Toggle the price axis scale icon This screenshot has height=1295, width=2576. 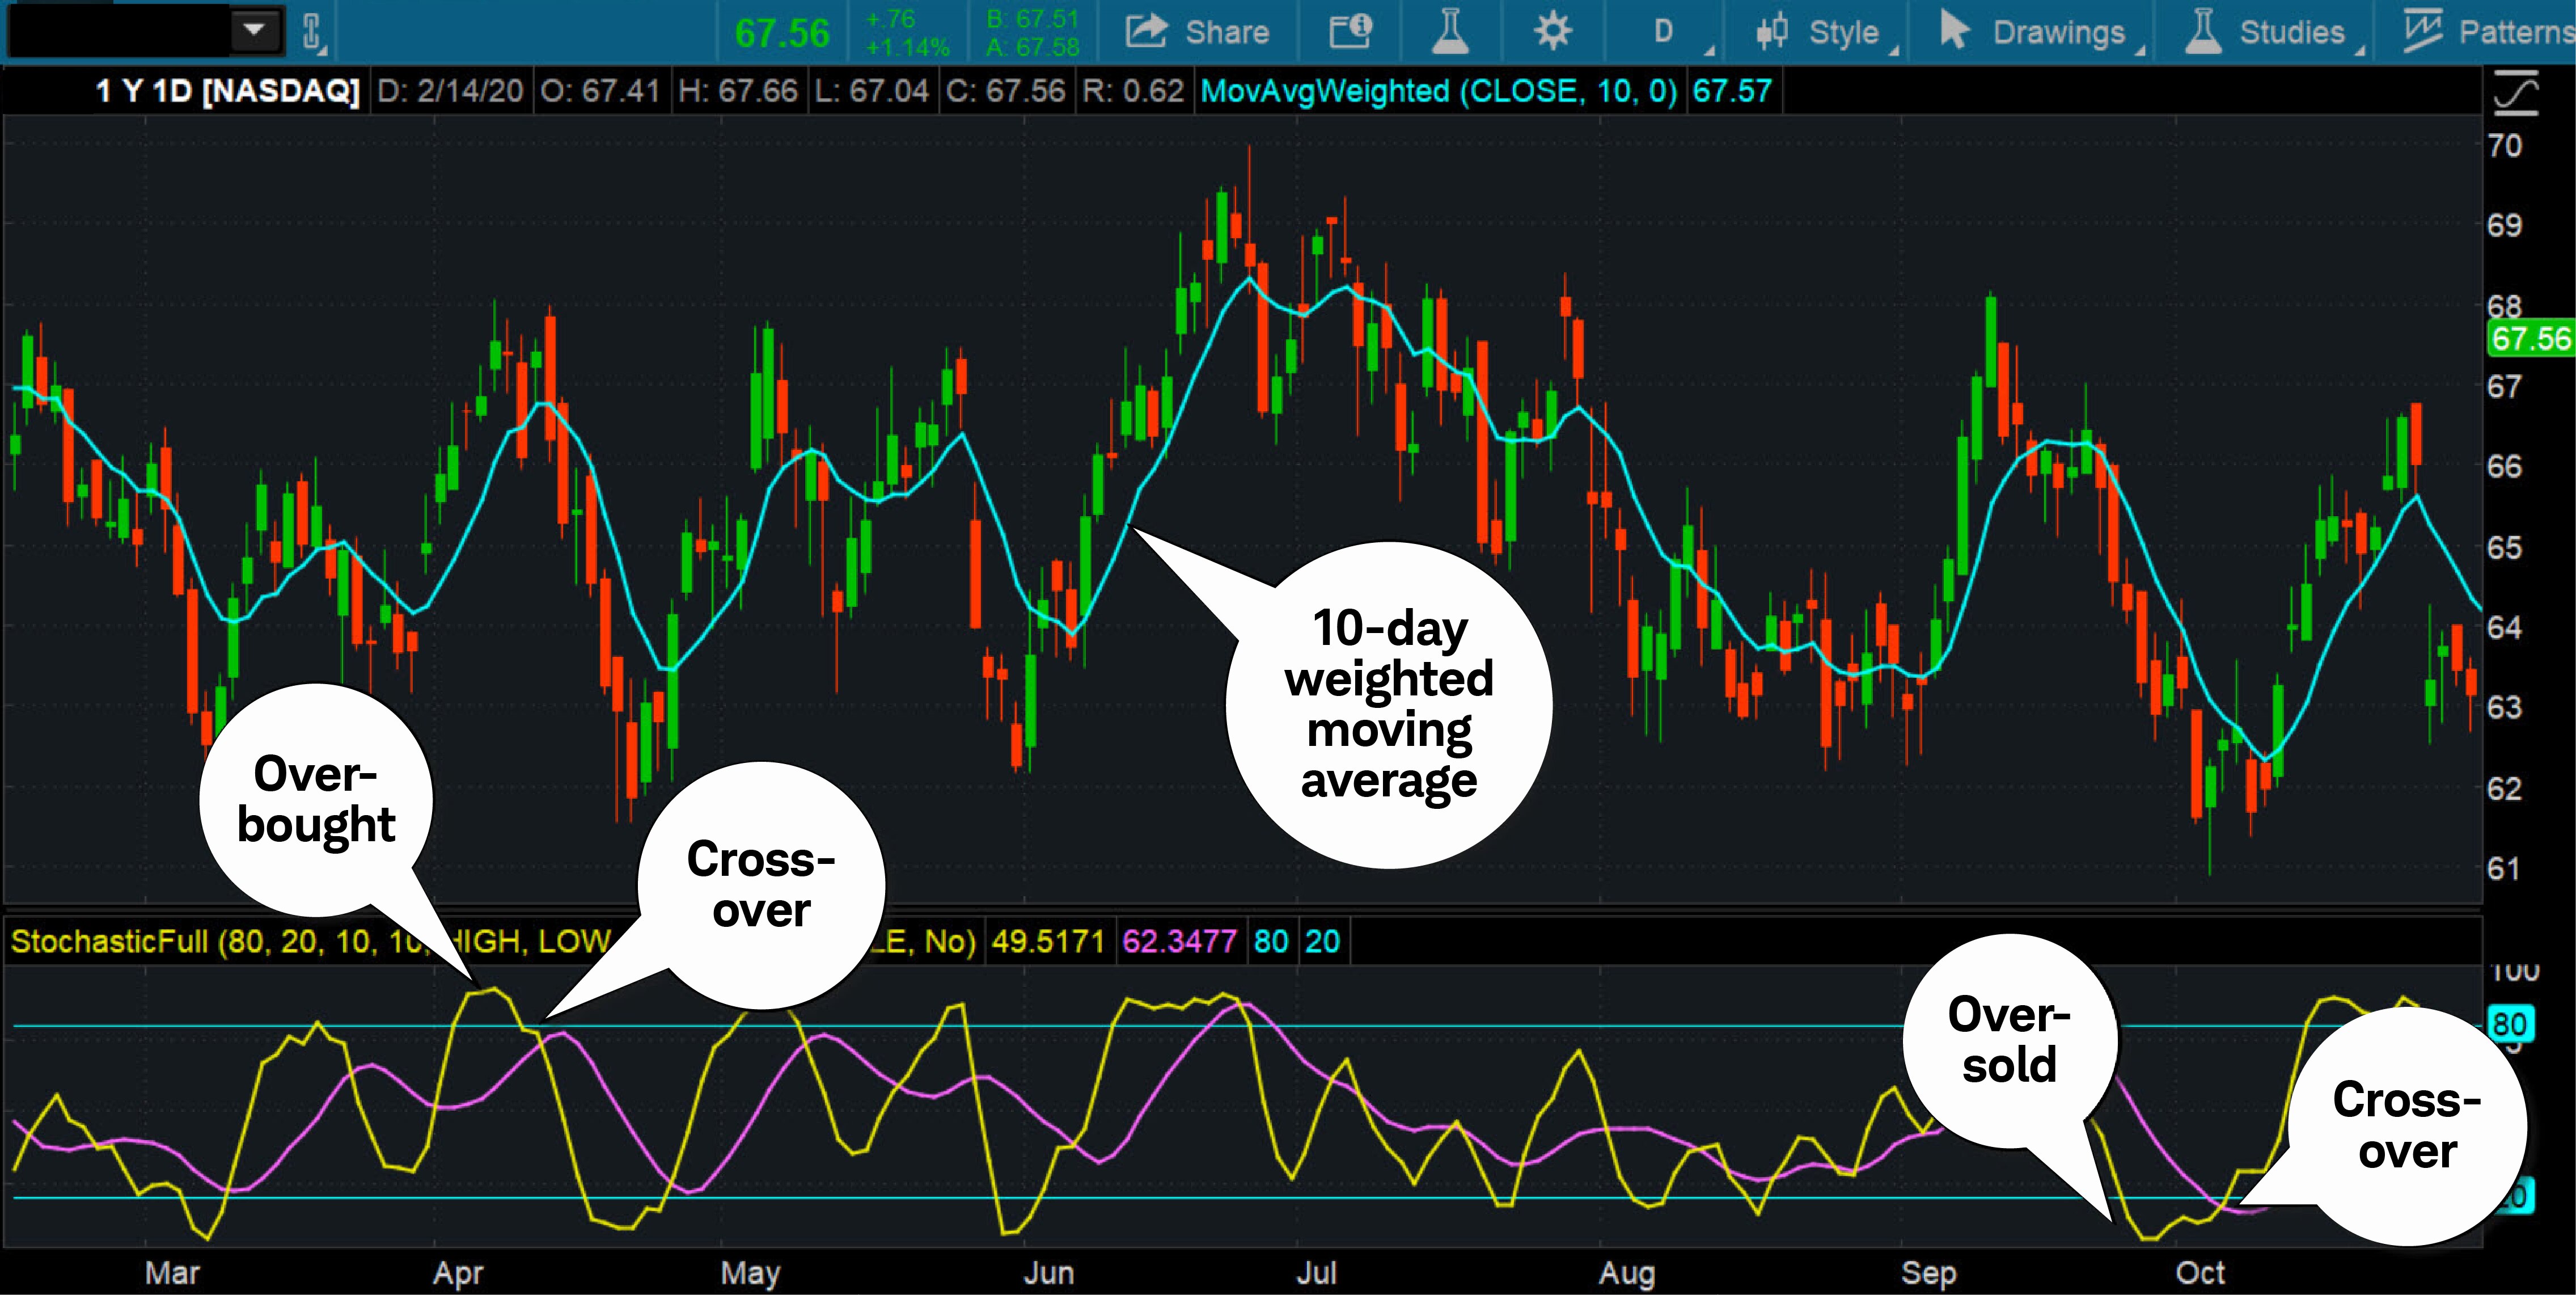point(2516,93)
